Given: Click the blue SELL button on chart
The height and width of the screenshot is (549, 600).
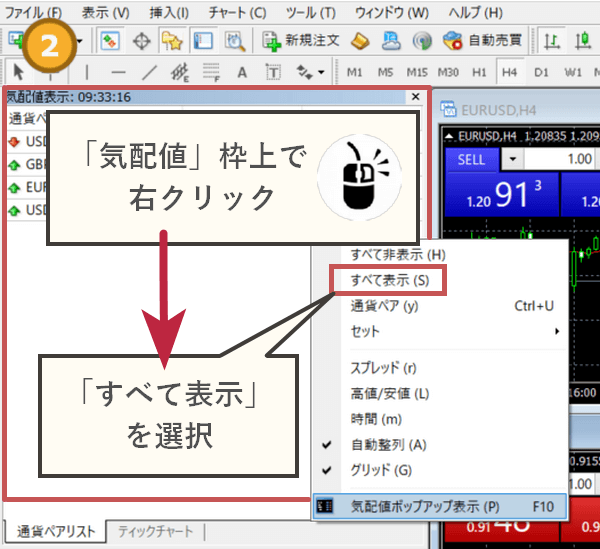Looking at the screenshot, I should 472,160.
